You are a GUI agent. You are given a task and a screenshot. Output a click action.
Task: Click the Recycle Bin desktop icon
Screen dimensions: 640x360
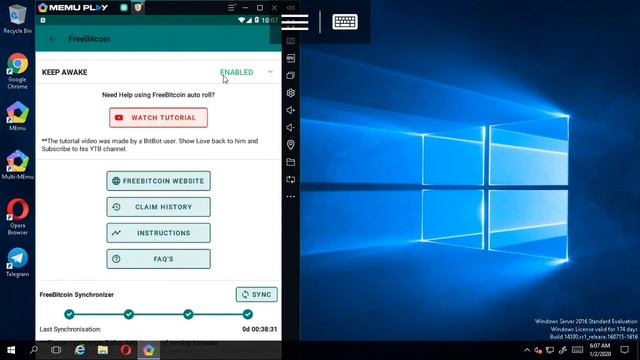coord(18,19)
